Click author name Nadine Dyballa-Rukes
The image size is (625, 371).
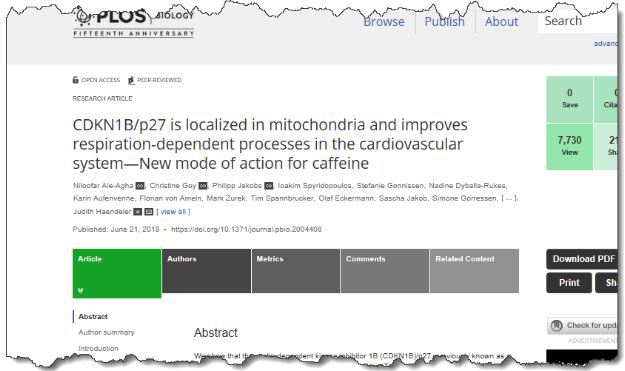click(x=467, y=186)
